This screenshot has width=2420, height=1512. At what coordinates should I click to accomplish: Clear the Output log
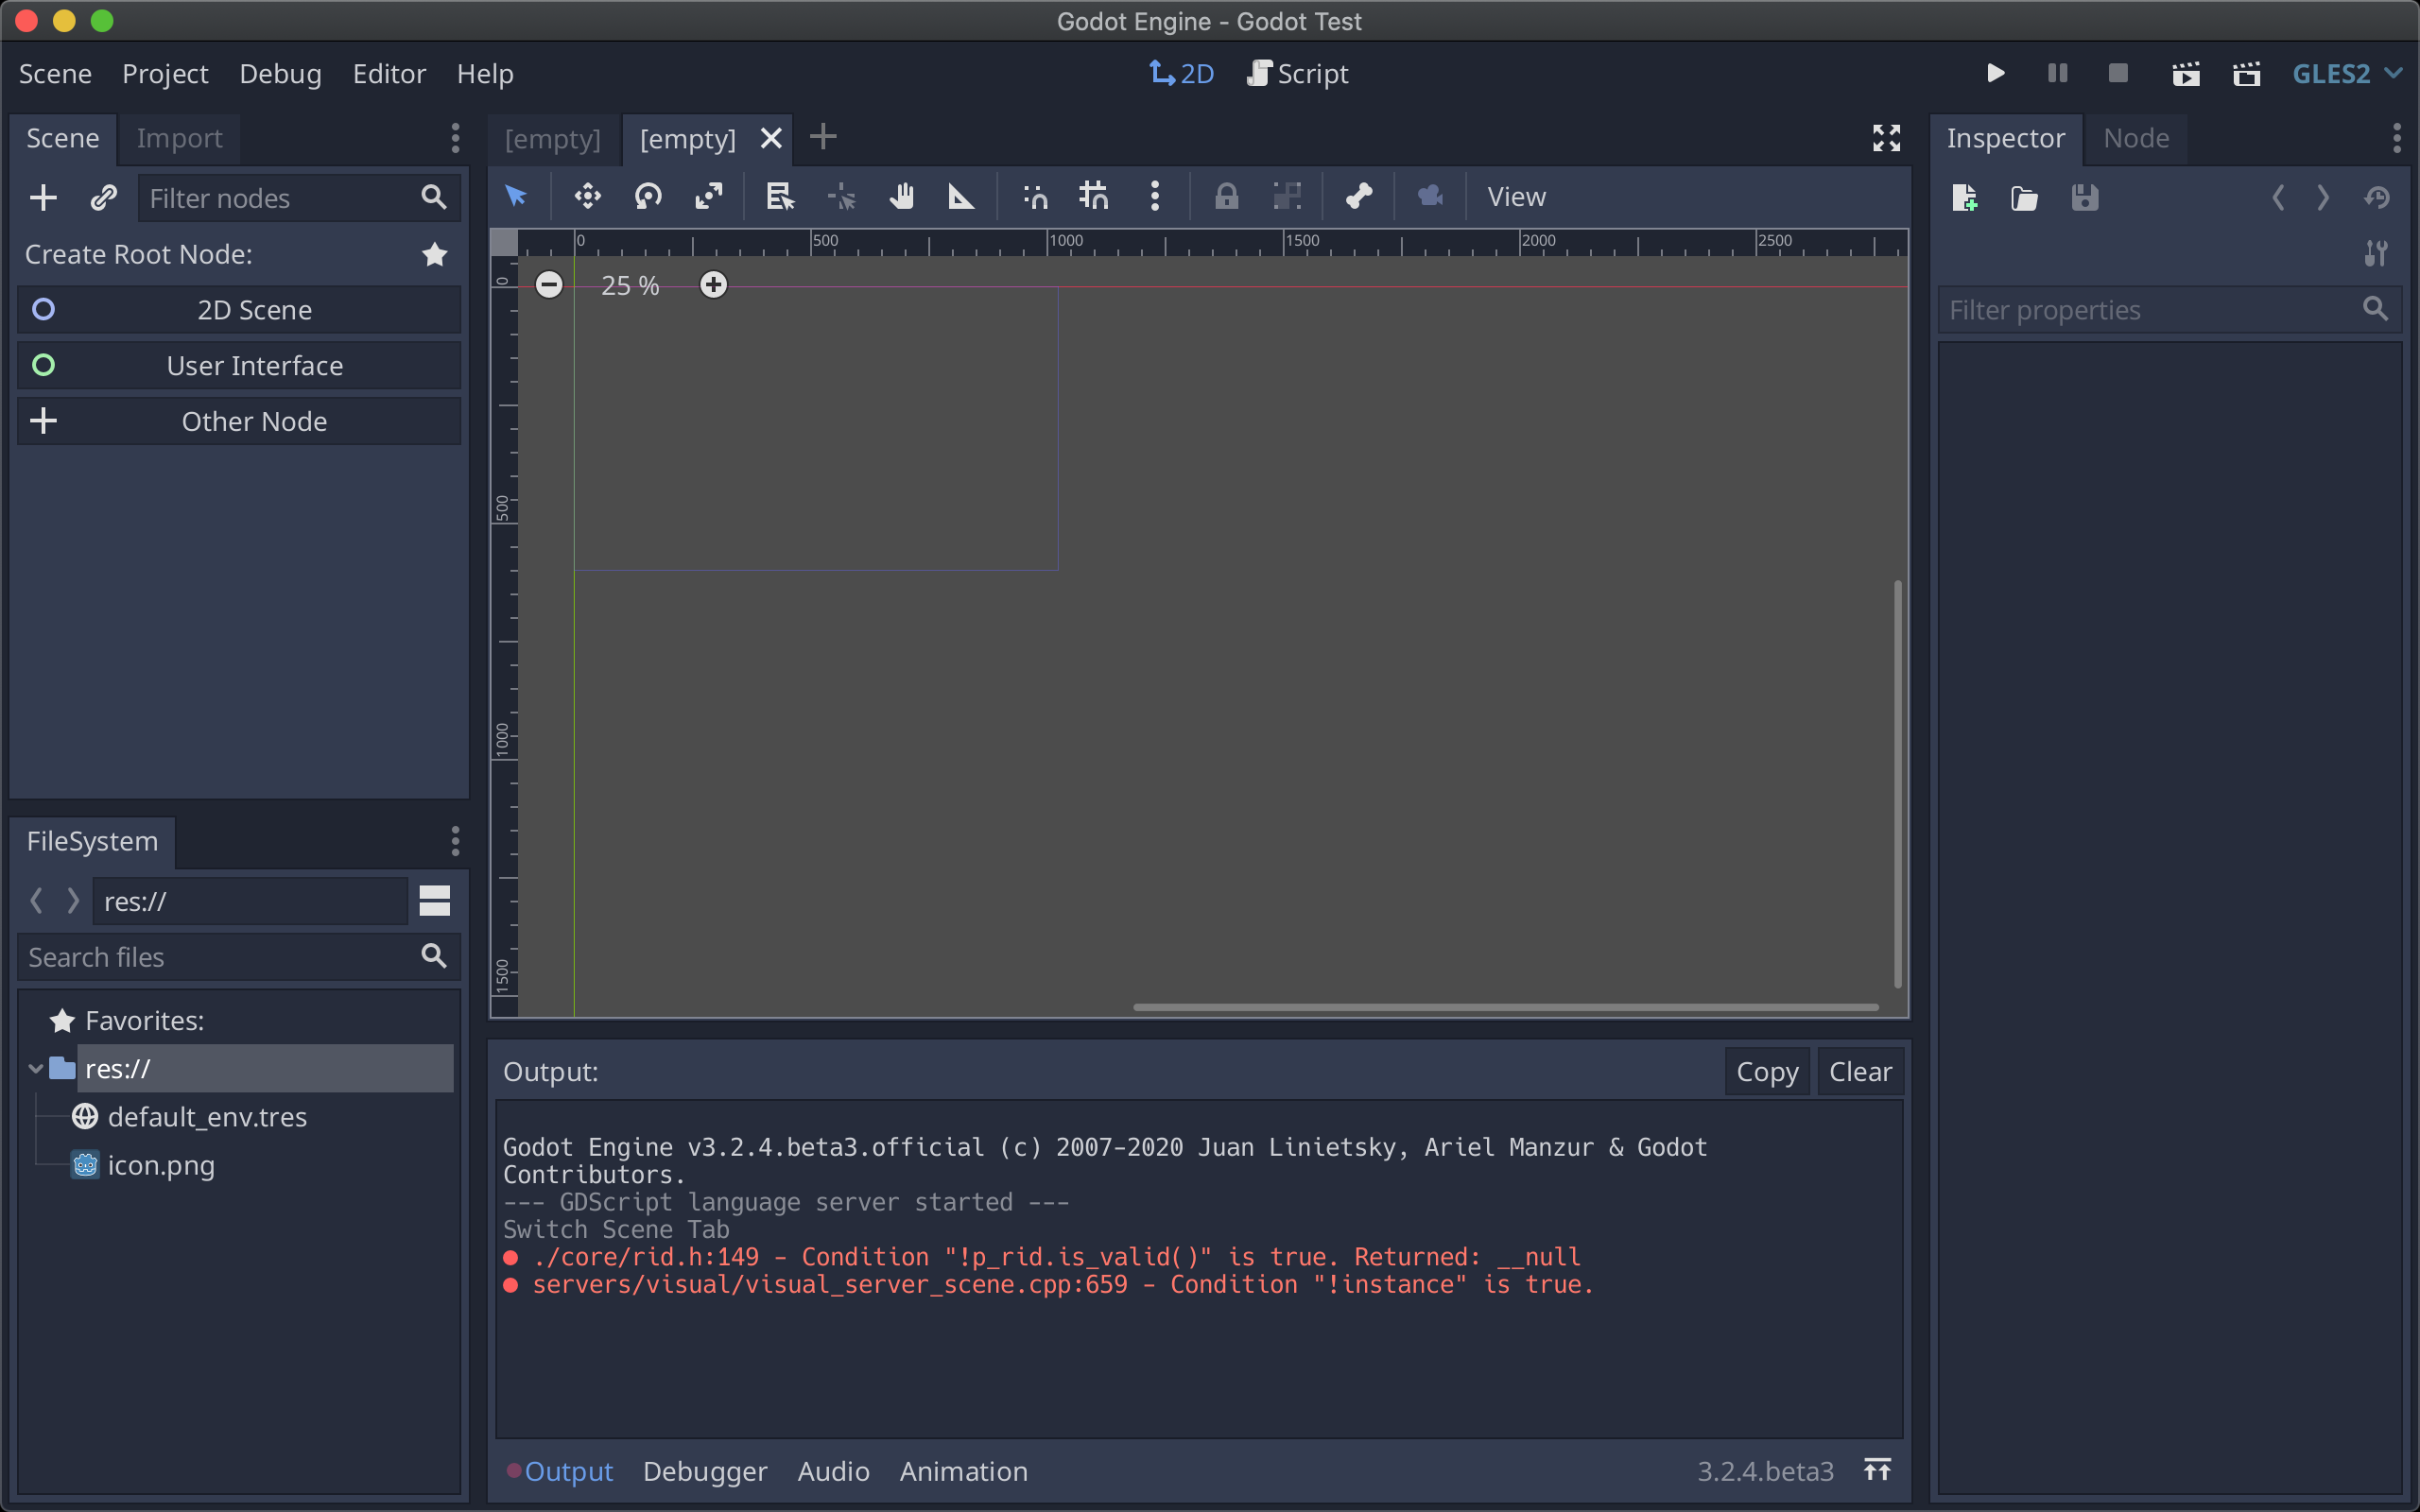pos(1860,1071)
